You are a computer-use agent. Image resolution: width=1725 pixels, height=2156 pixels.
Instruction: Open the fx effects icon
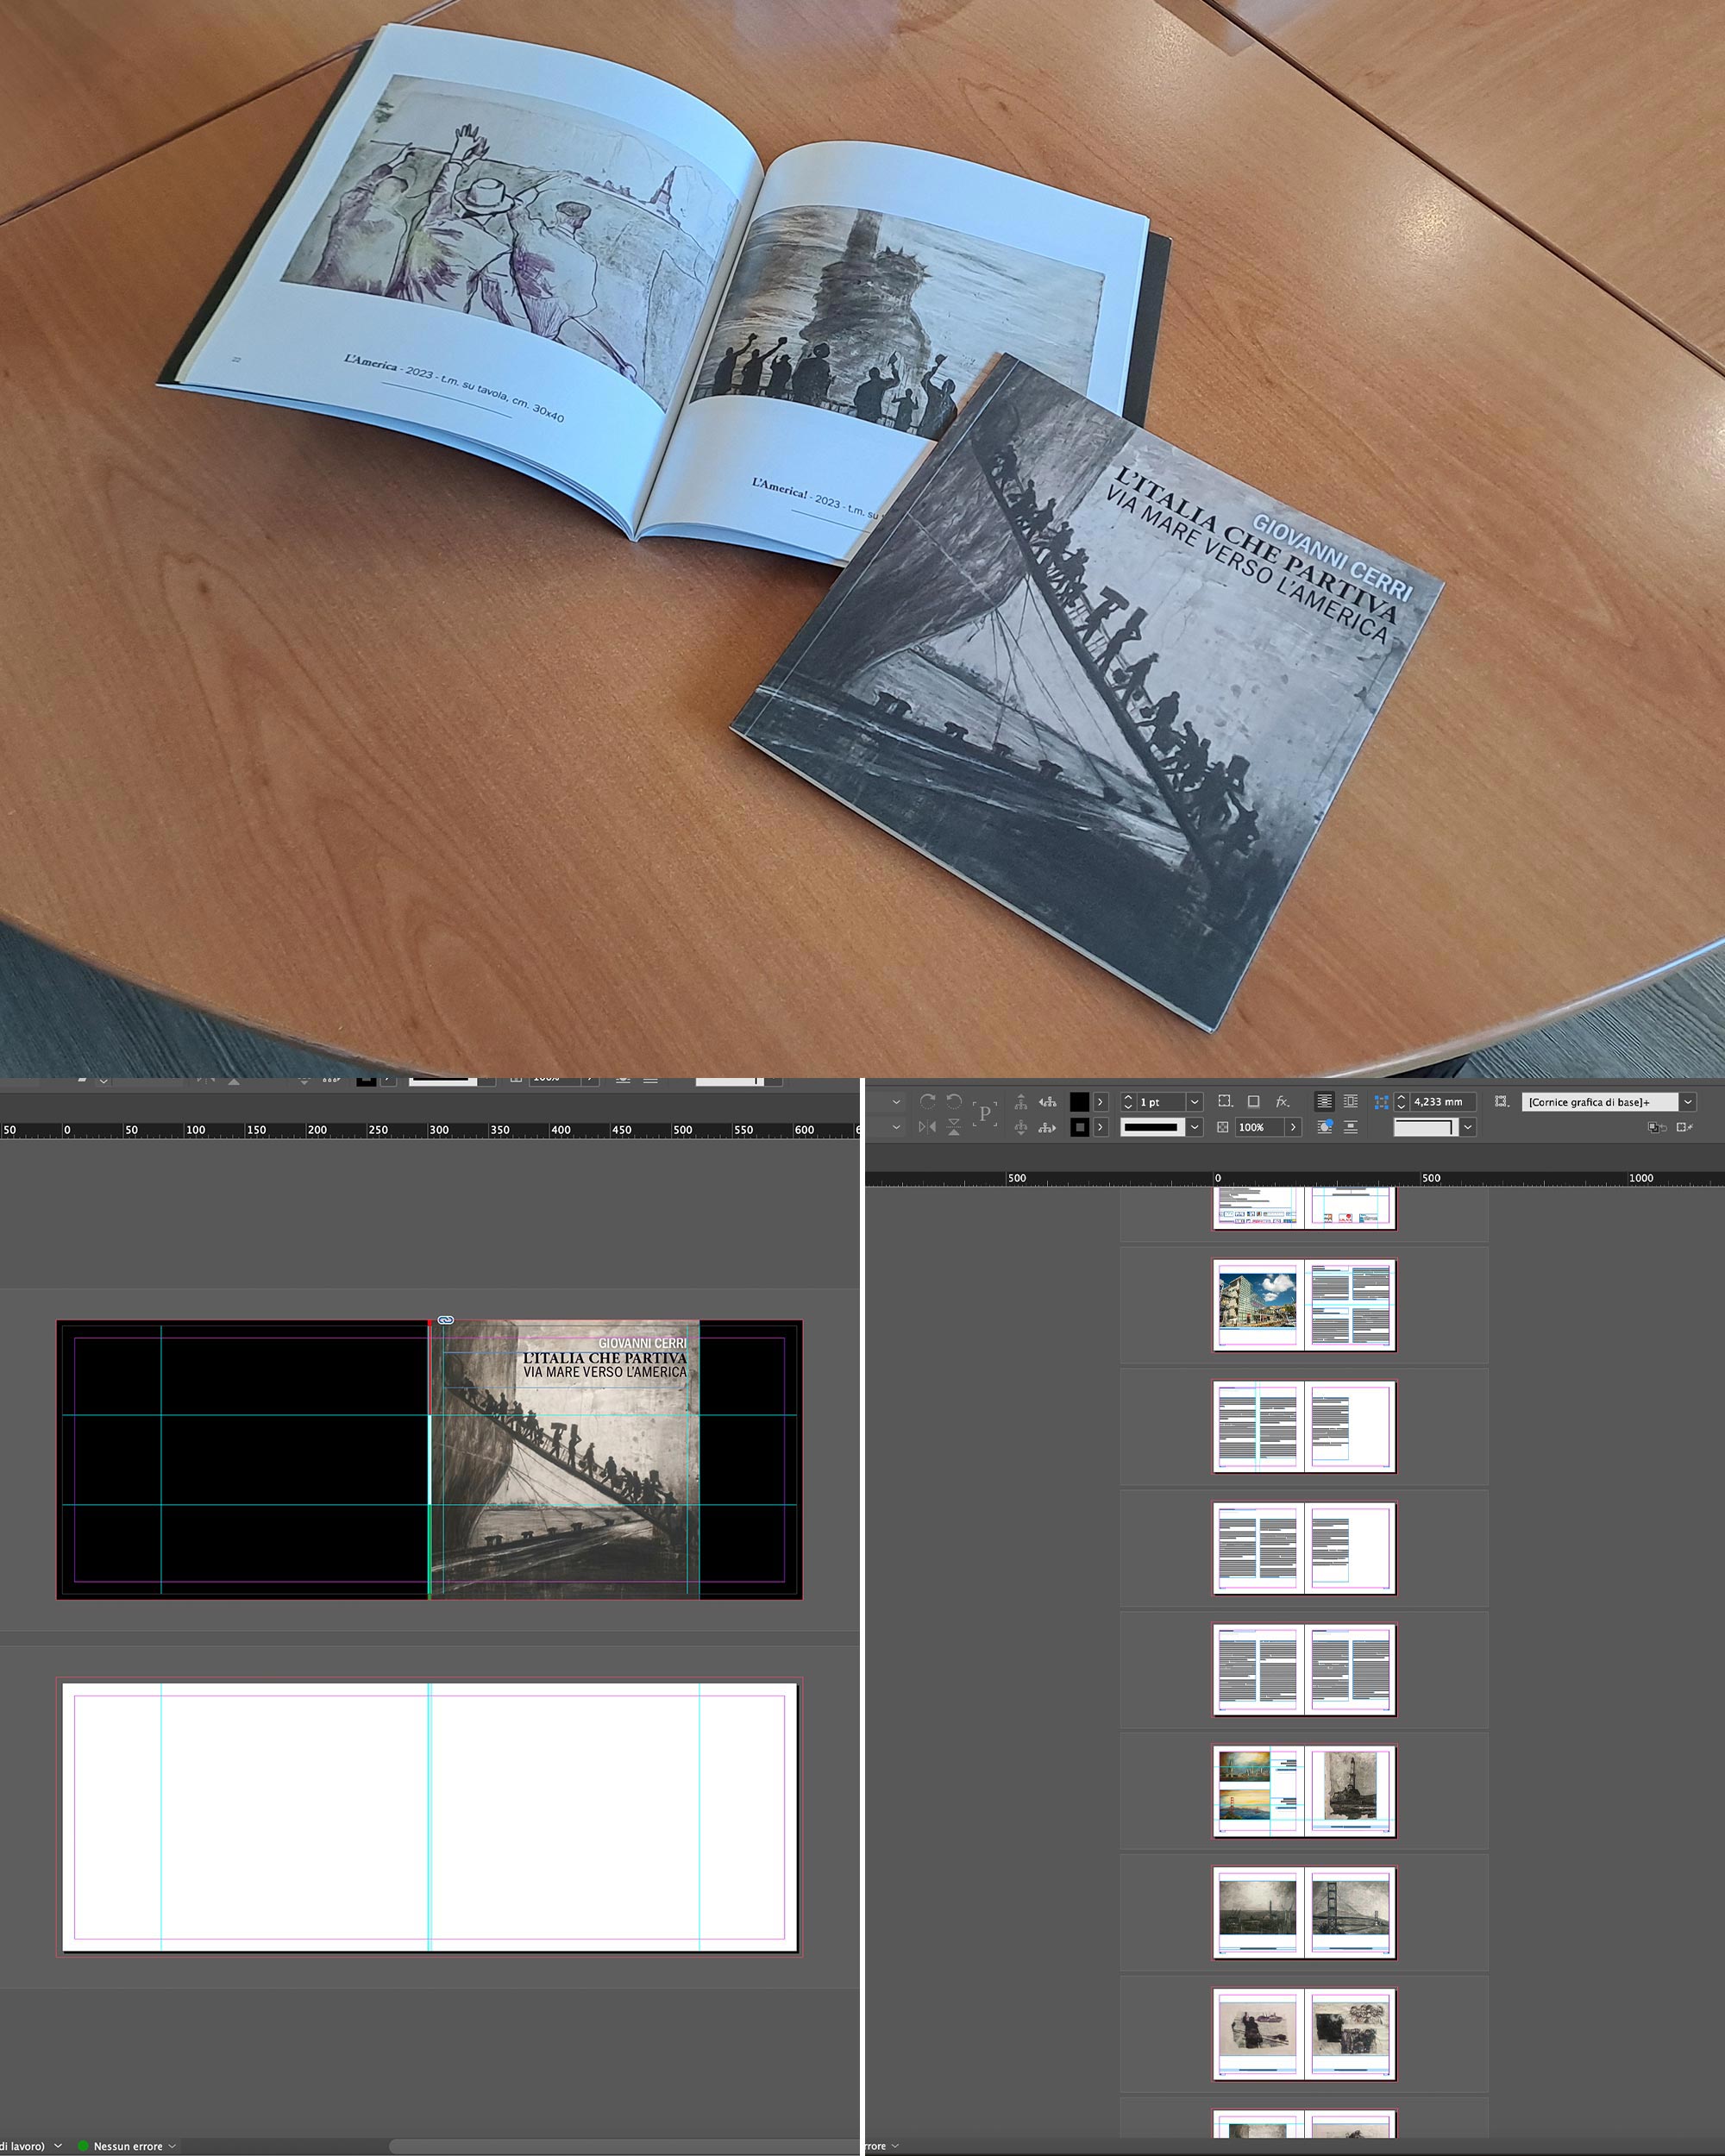pos(1283,1102)
